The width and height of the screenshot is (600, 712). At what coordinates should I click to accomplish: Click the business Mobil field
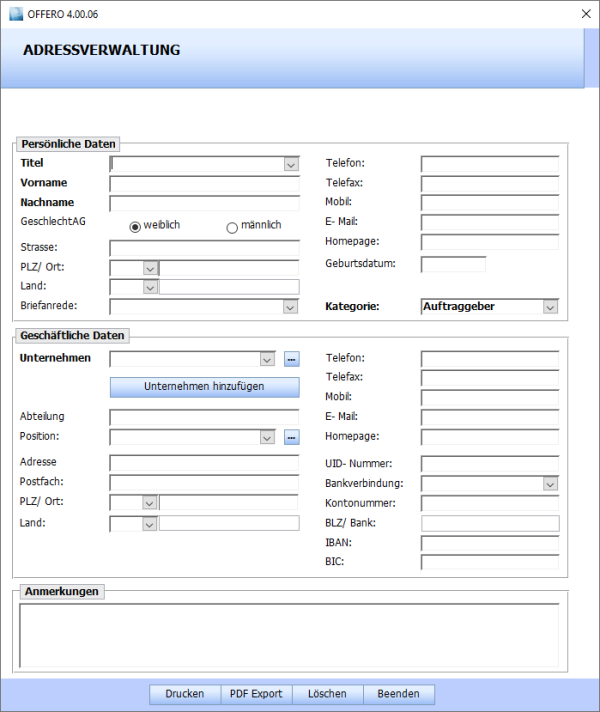pos(490,398)
